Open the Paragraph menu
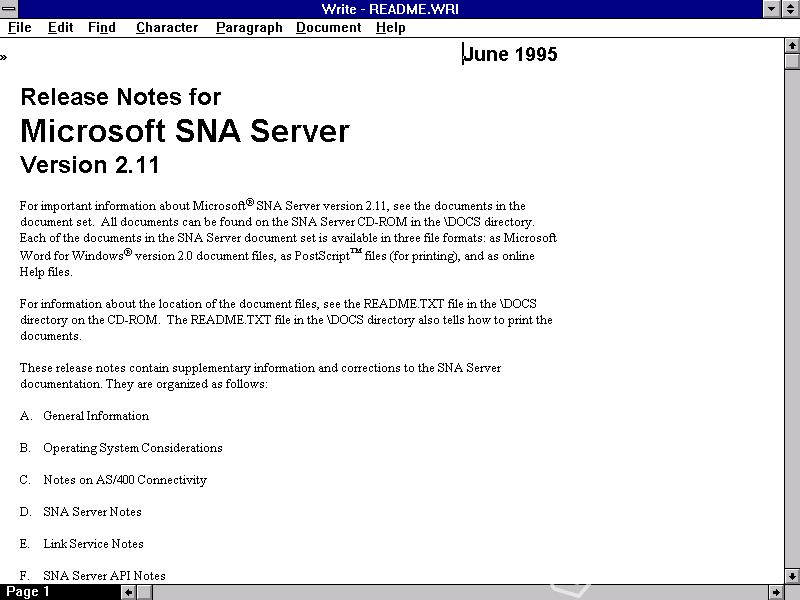The height and width of the screenshot is (600, 800). point(249,28)
